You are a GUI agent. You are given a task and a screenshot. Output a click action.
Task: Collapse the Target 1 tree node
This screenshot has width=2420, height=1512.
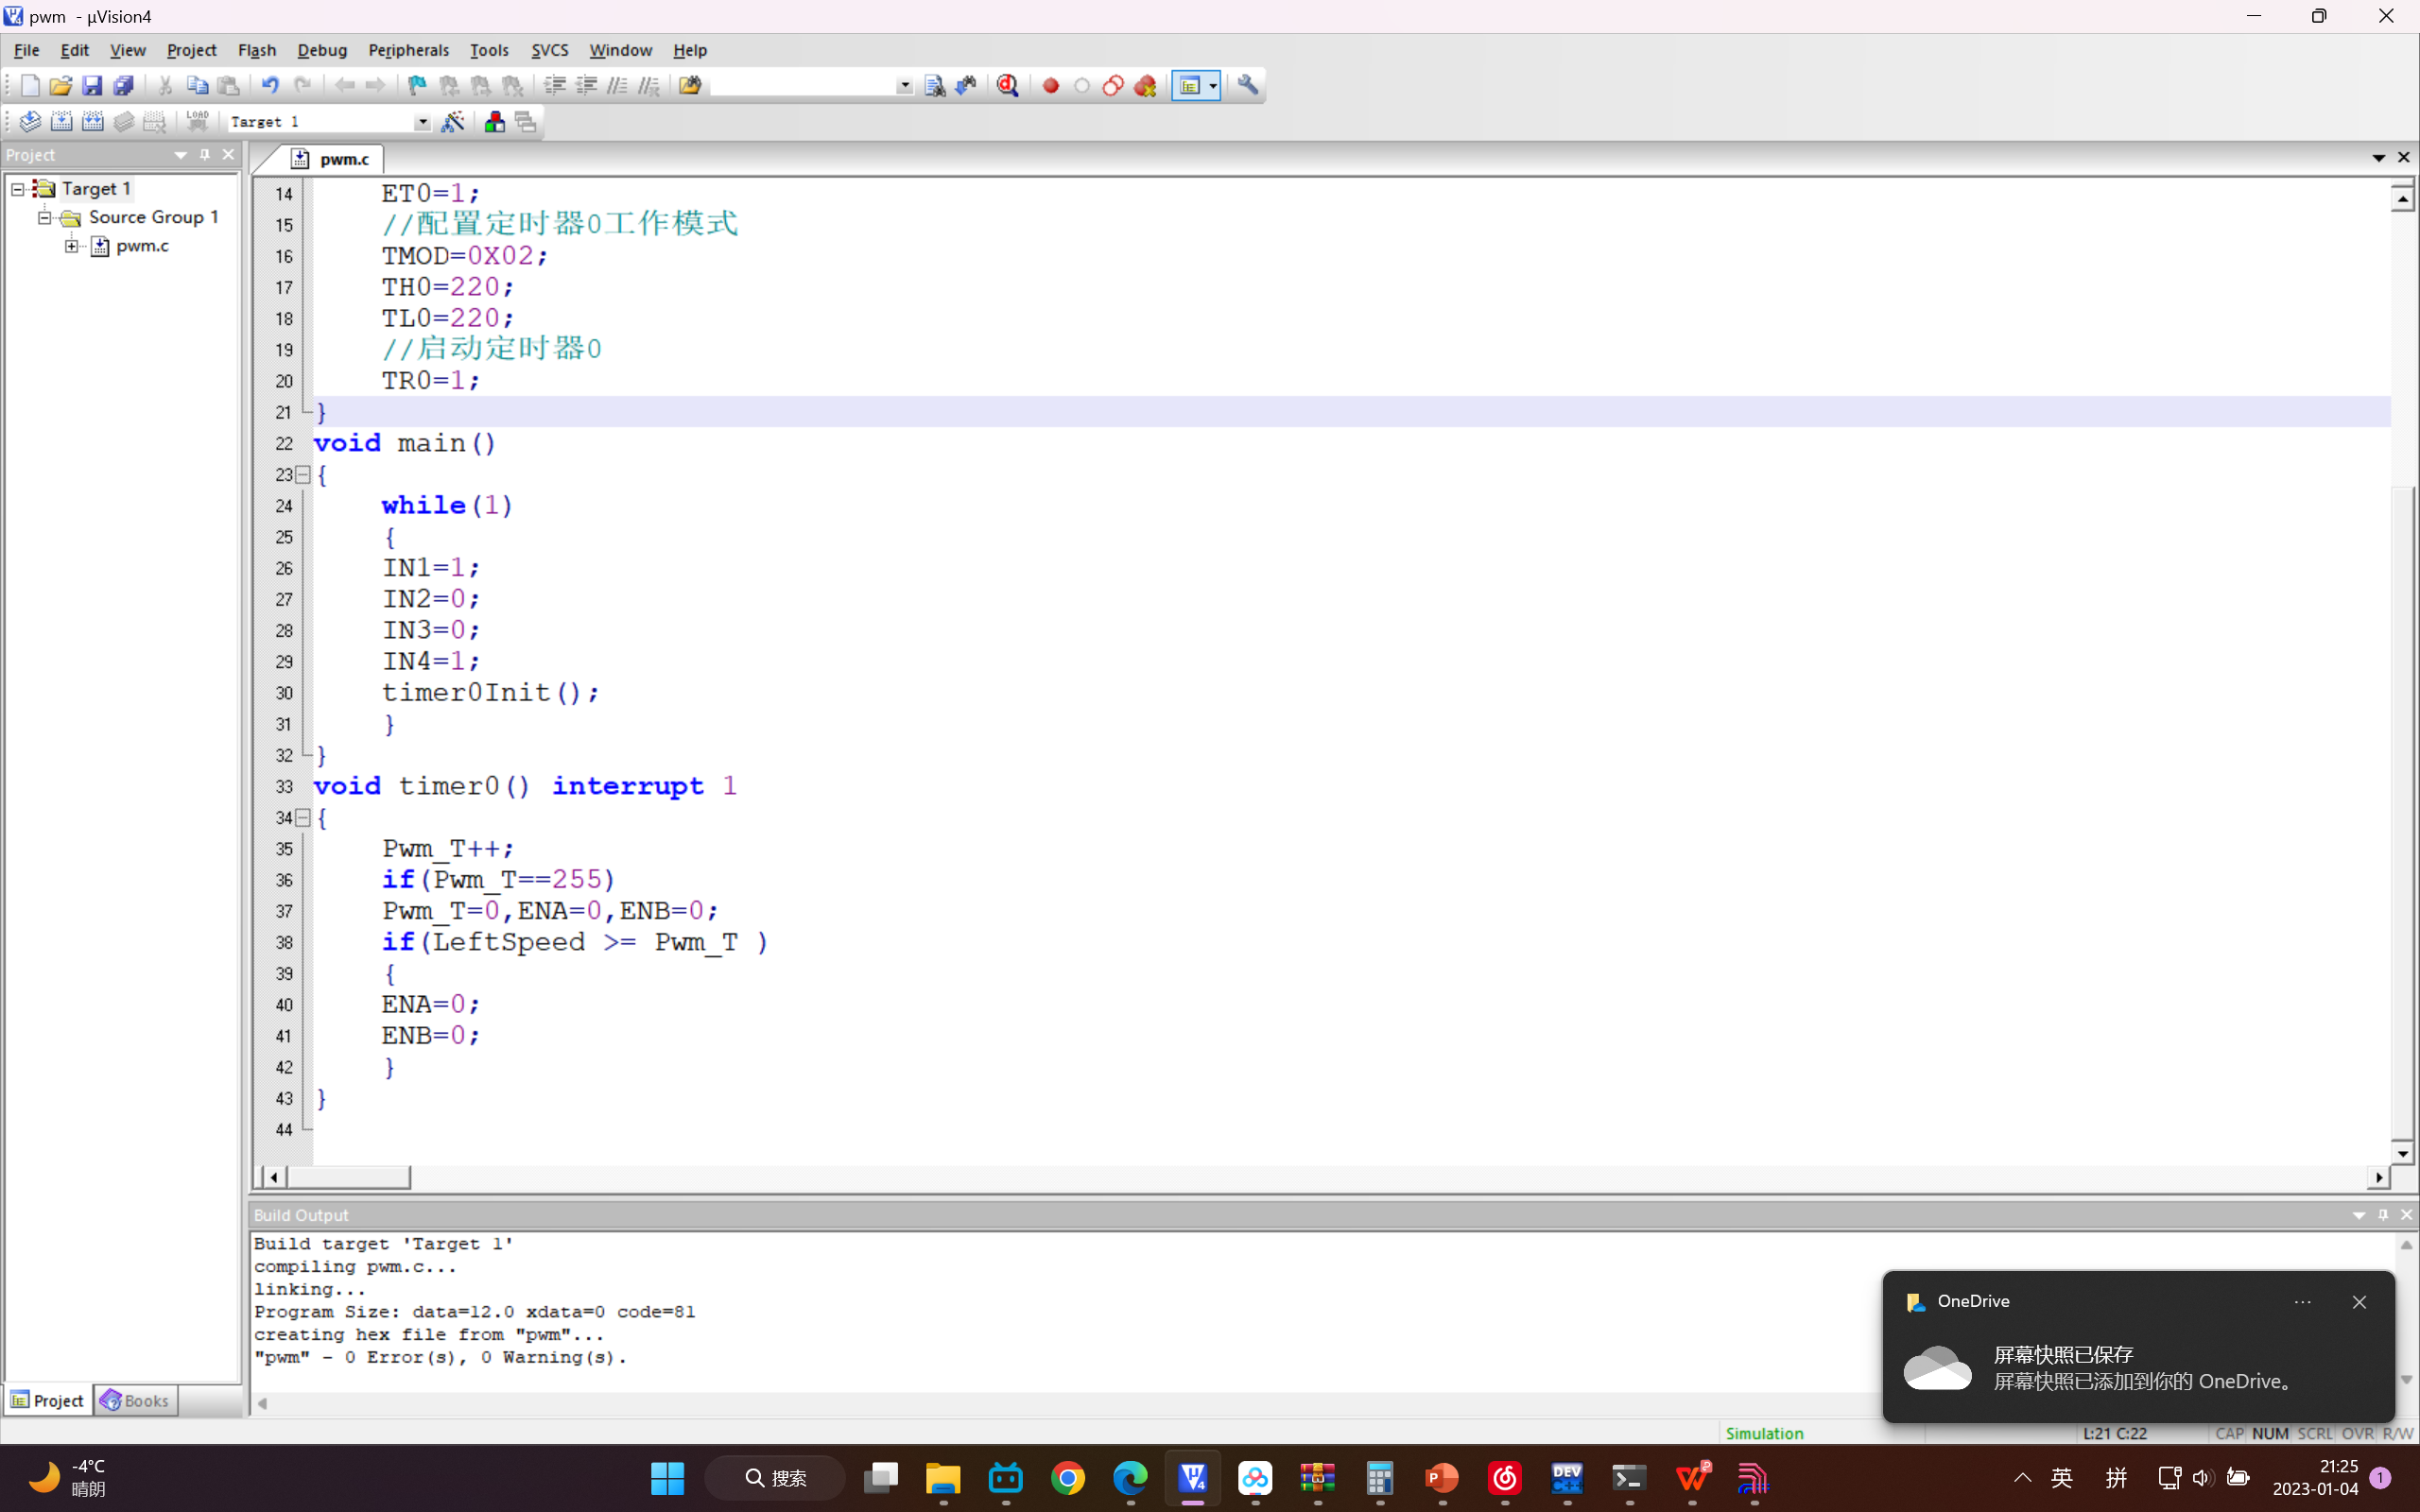click(17, 189)
